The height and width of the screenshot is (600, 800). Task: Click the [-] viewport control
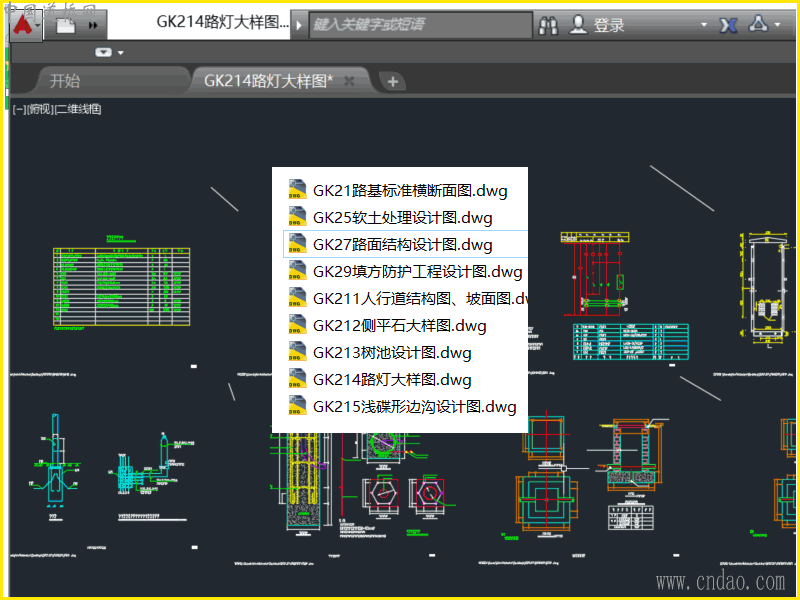pyautogui.click(x=19, y=109)
